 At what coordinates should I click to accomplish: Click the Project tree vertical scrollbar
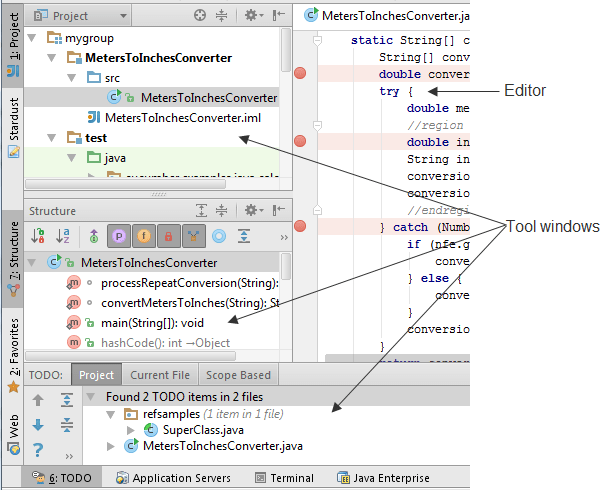tap(286, 60)
